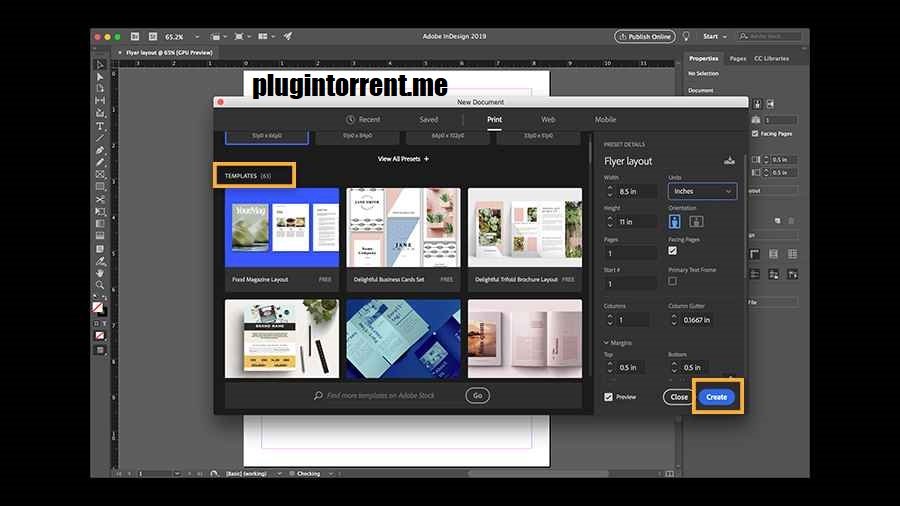900x506 pixels.
Task: Select the Flyer layout document tab
Action: (x=169, y=52)
